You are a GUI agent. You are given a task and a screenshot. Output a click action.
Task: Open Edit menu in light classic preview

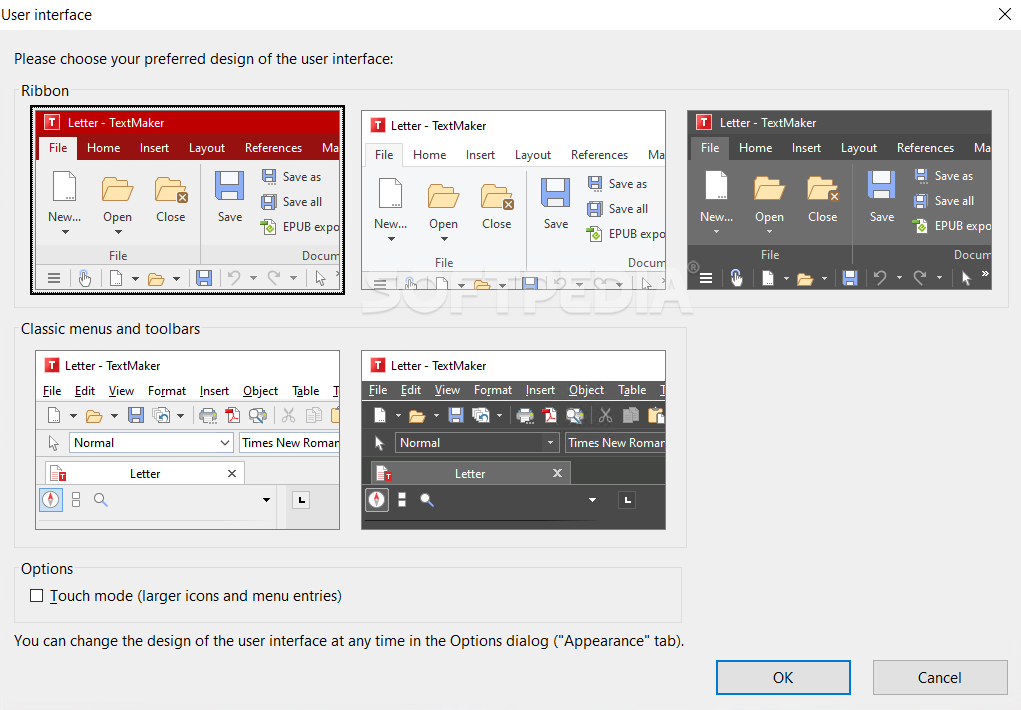click(85, 391)
